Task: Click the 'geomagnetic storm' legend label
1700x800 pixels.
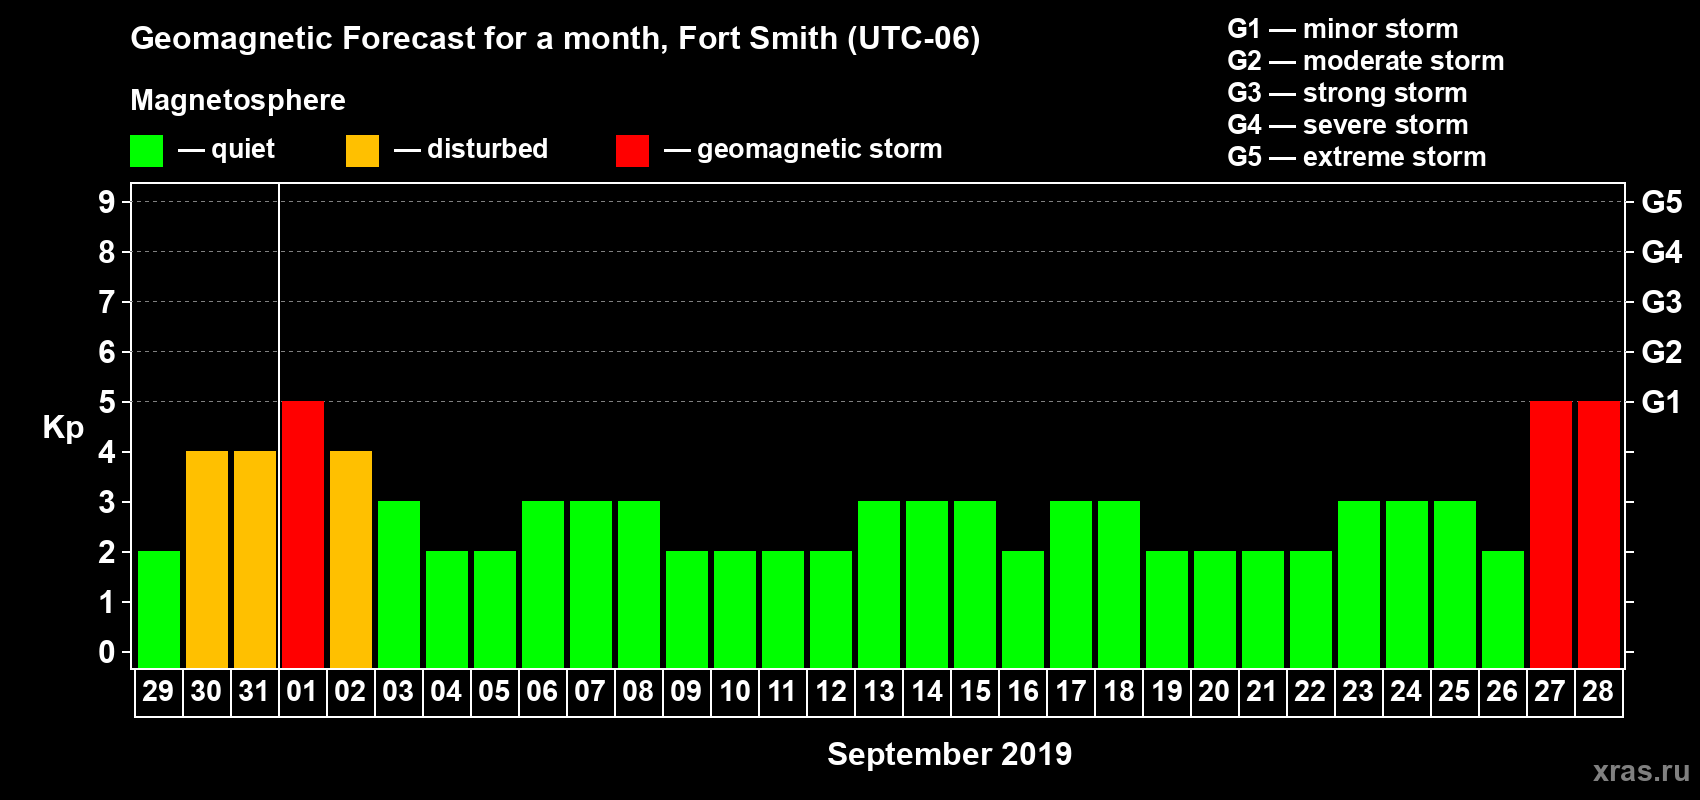Action: point(820,150)
